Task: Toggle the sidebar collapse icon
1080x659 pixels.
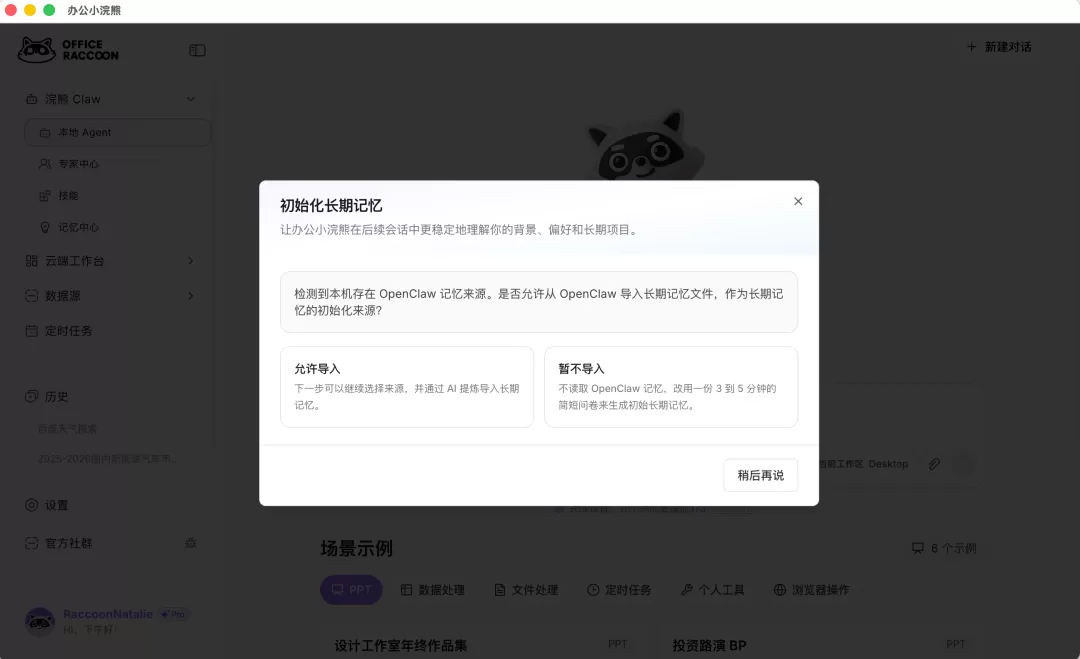Action: click(197, 50)
